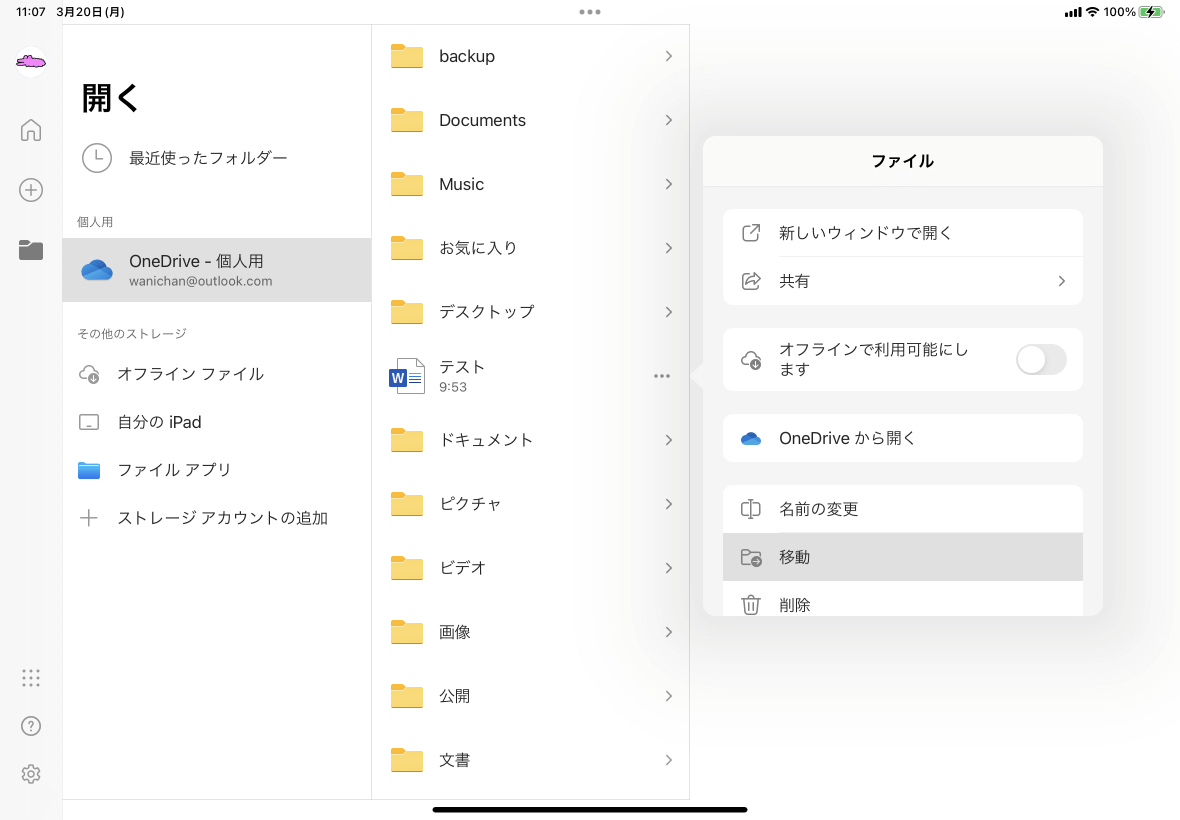
Task: Tap the profile avatar picture
Action: [x=31, y=62]
